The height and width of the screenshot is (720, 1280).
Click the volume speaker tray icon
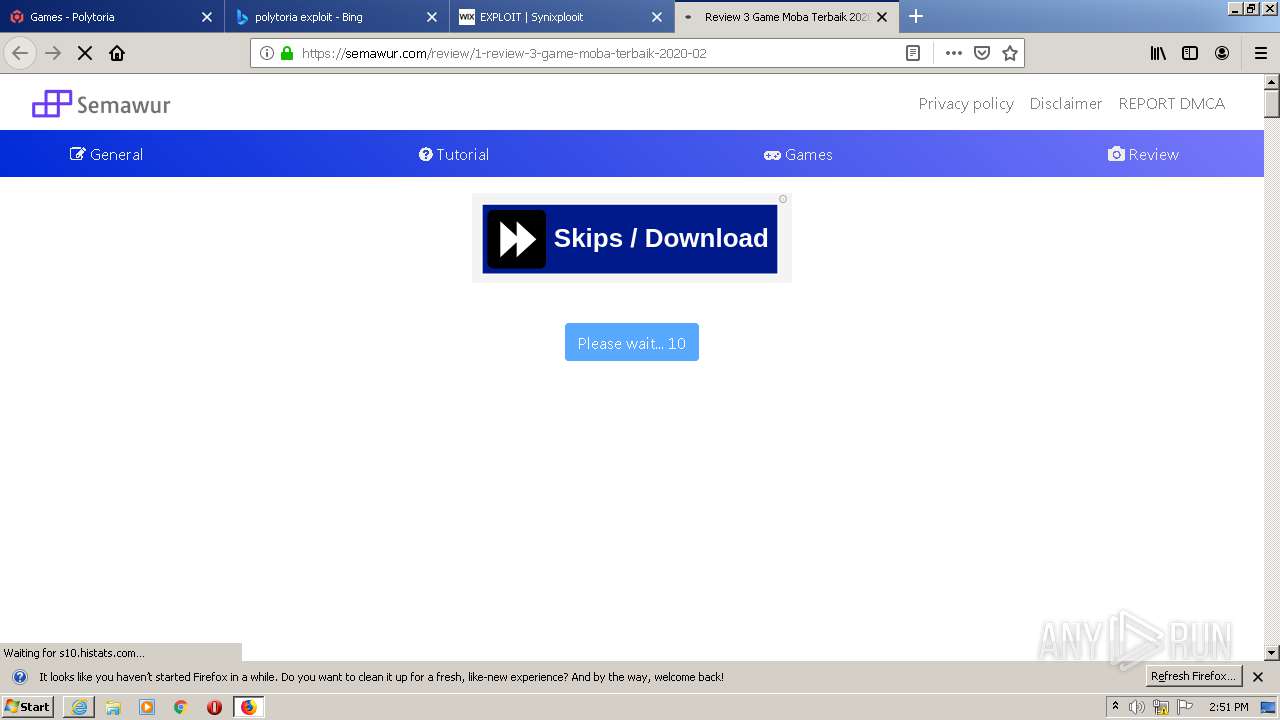(x=1137, y=707)
